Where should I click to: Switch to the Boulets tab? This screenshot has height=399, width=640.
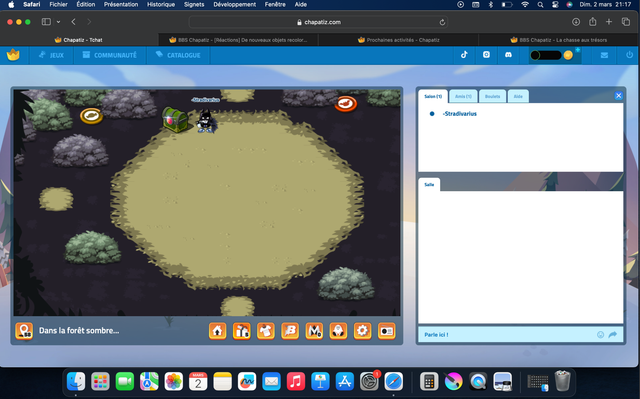click(x=492, y=96)
